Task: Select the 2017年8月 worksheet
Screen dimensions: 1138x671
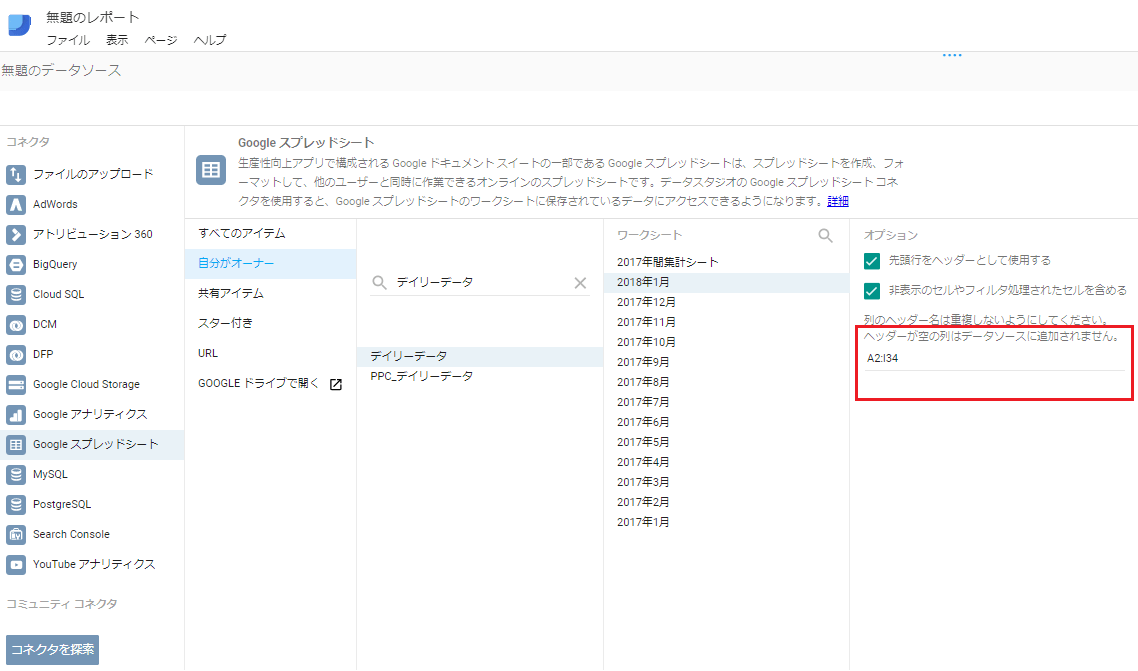Action: tap(726, 382)
